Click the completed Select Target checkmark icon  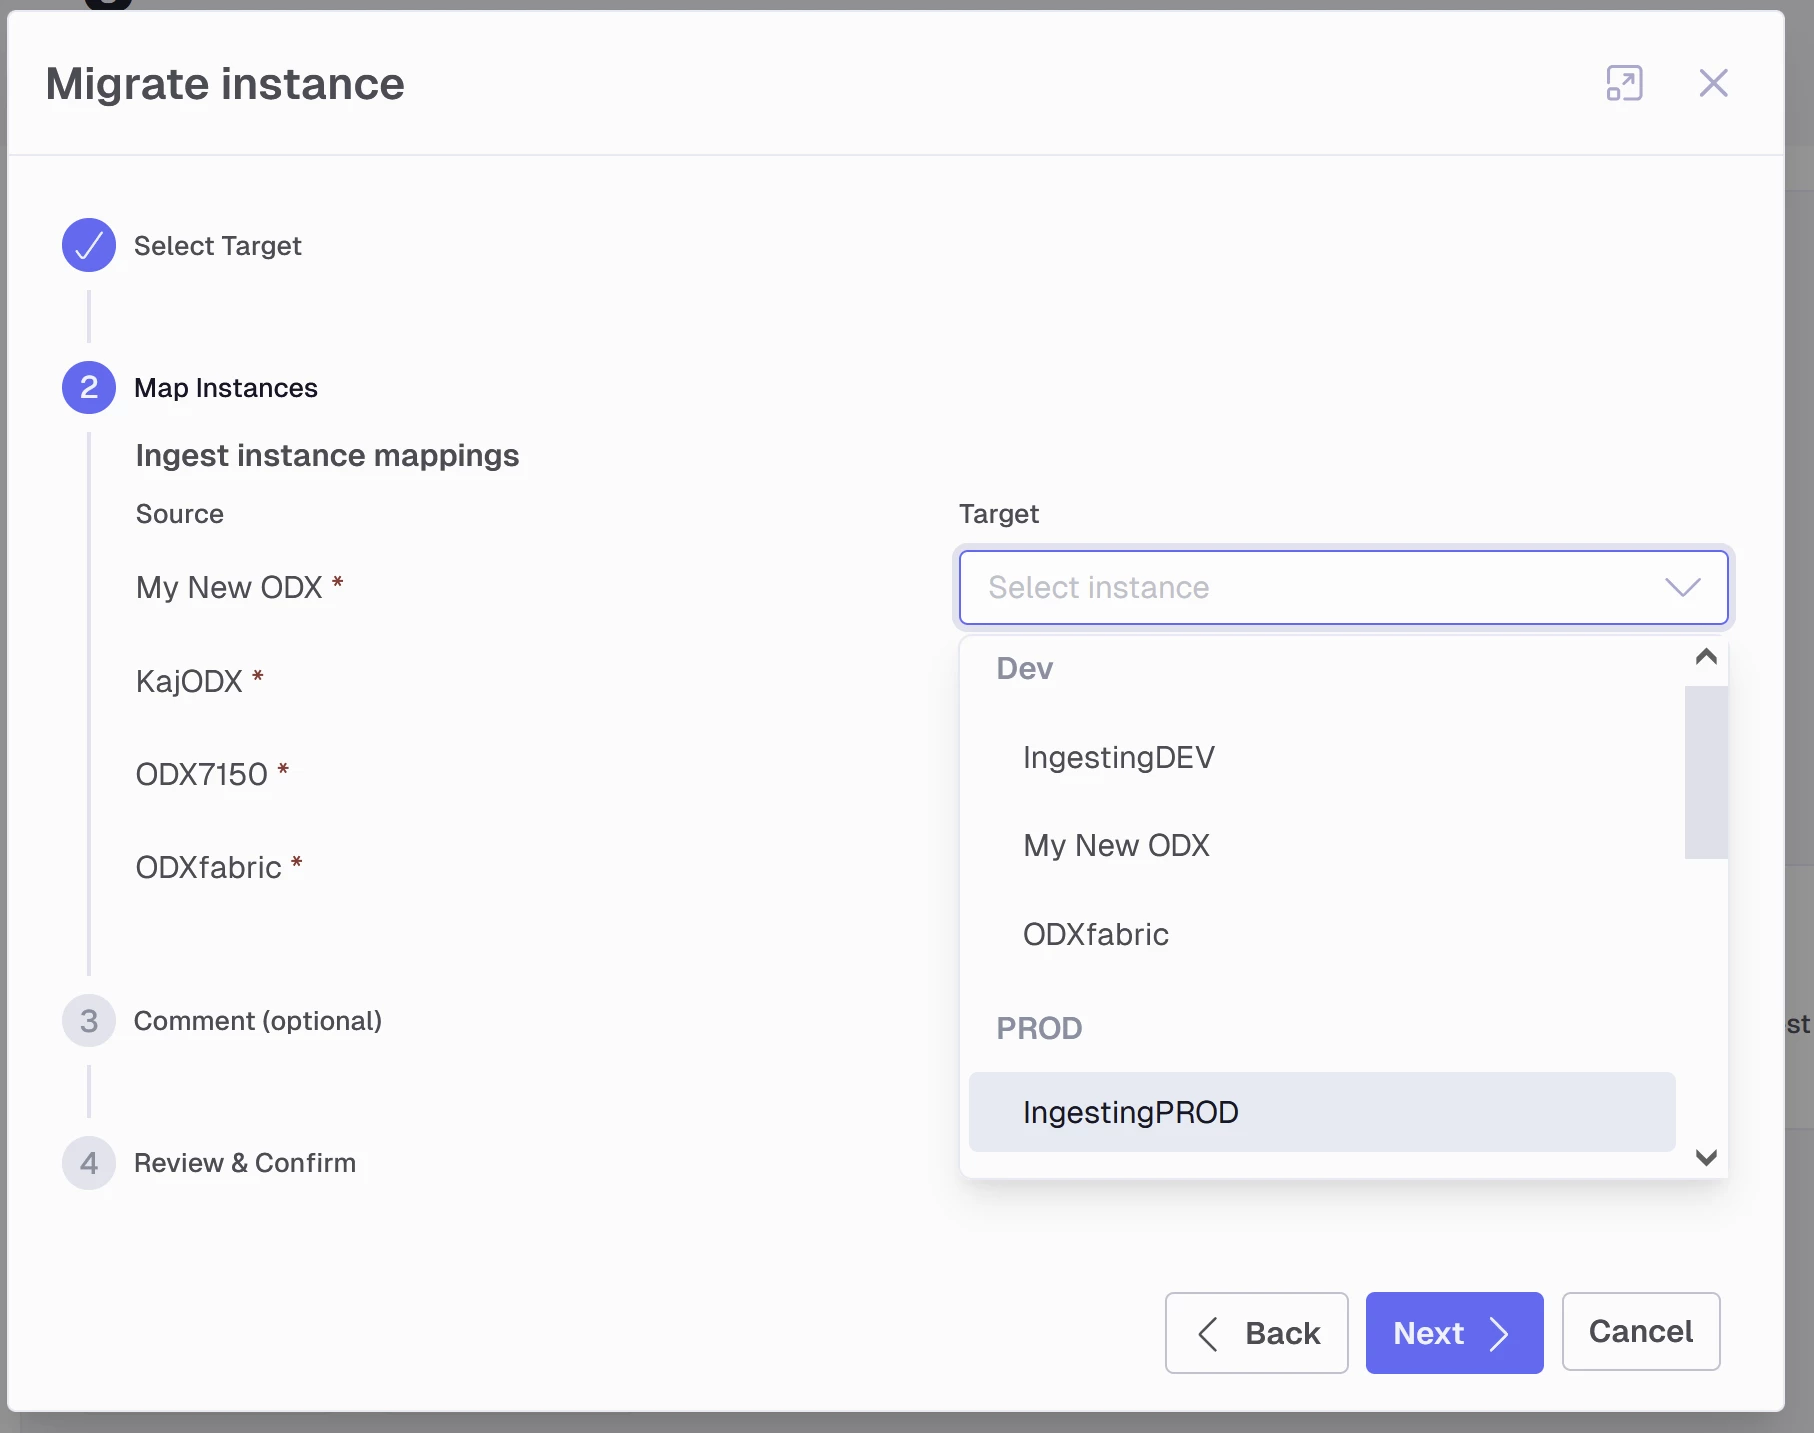click(x=89, y=245)
